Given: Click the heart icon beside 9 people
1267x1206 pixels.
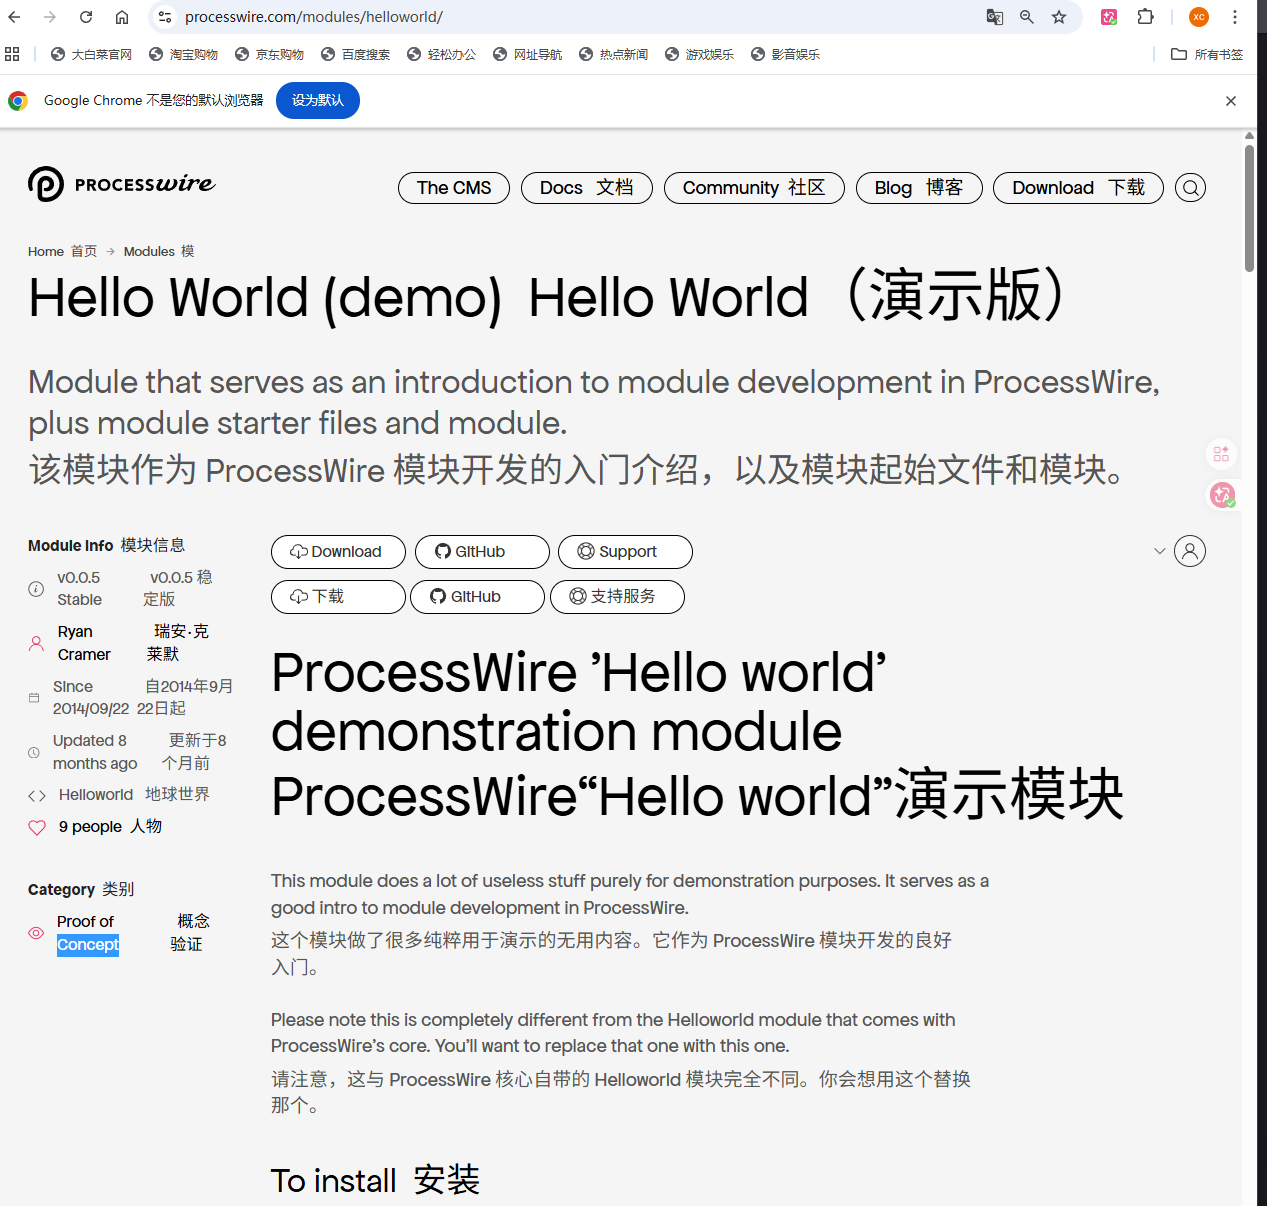Looking at the screenshot, I should coord(37,827).
